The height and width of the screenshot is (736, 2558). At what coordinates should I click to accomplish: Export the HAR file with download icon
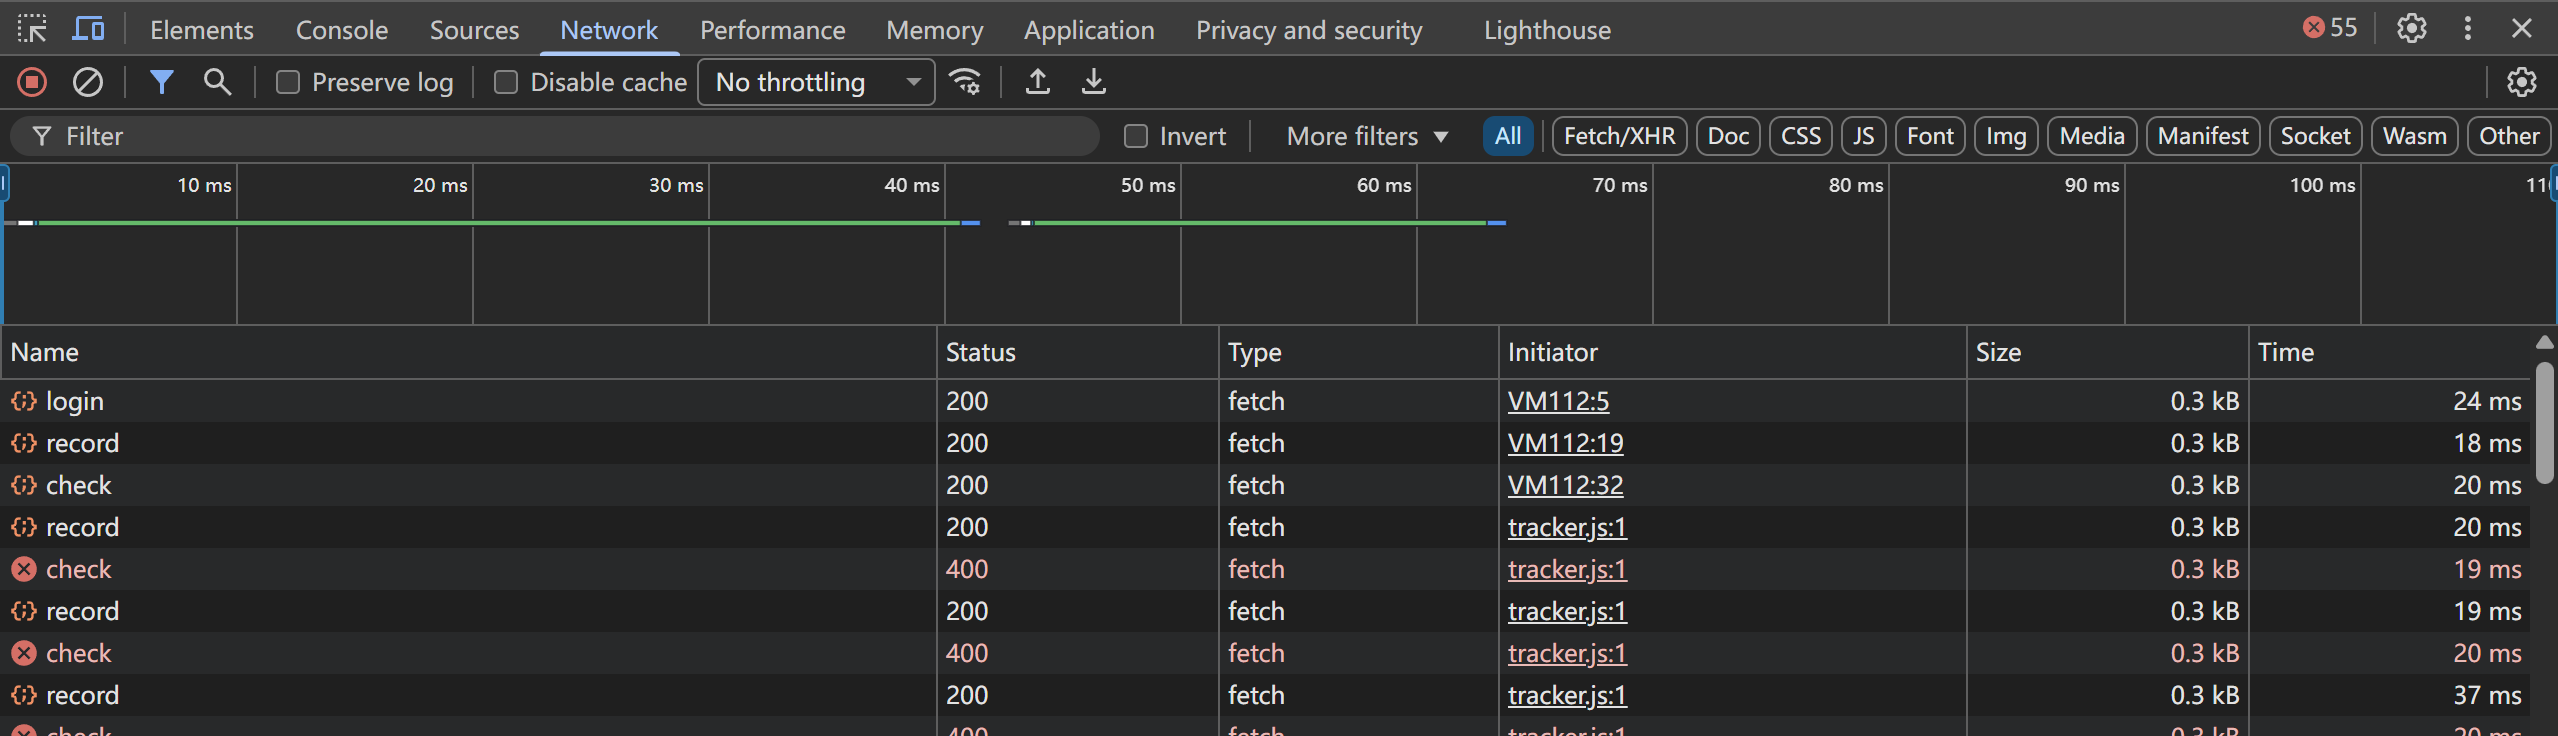(x=1094, y=82)
